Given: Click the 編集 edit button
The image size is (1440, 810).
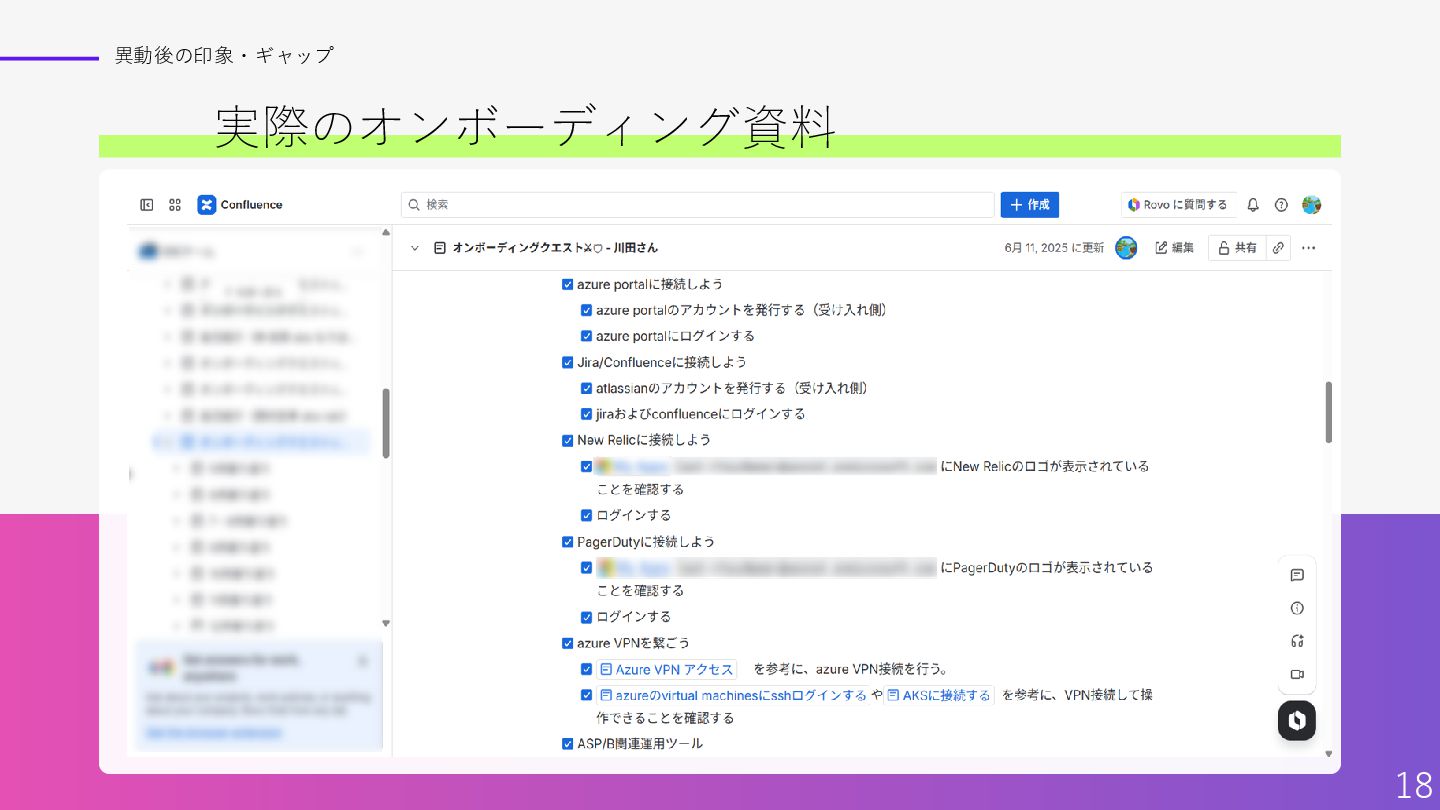Looking at the screenshot, I should pos(1175,248).
